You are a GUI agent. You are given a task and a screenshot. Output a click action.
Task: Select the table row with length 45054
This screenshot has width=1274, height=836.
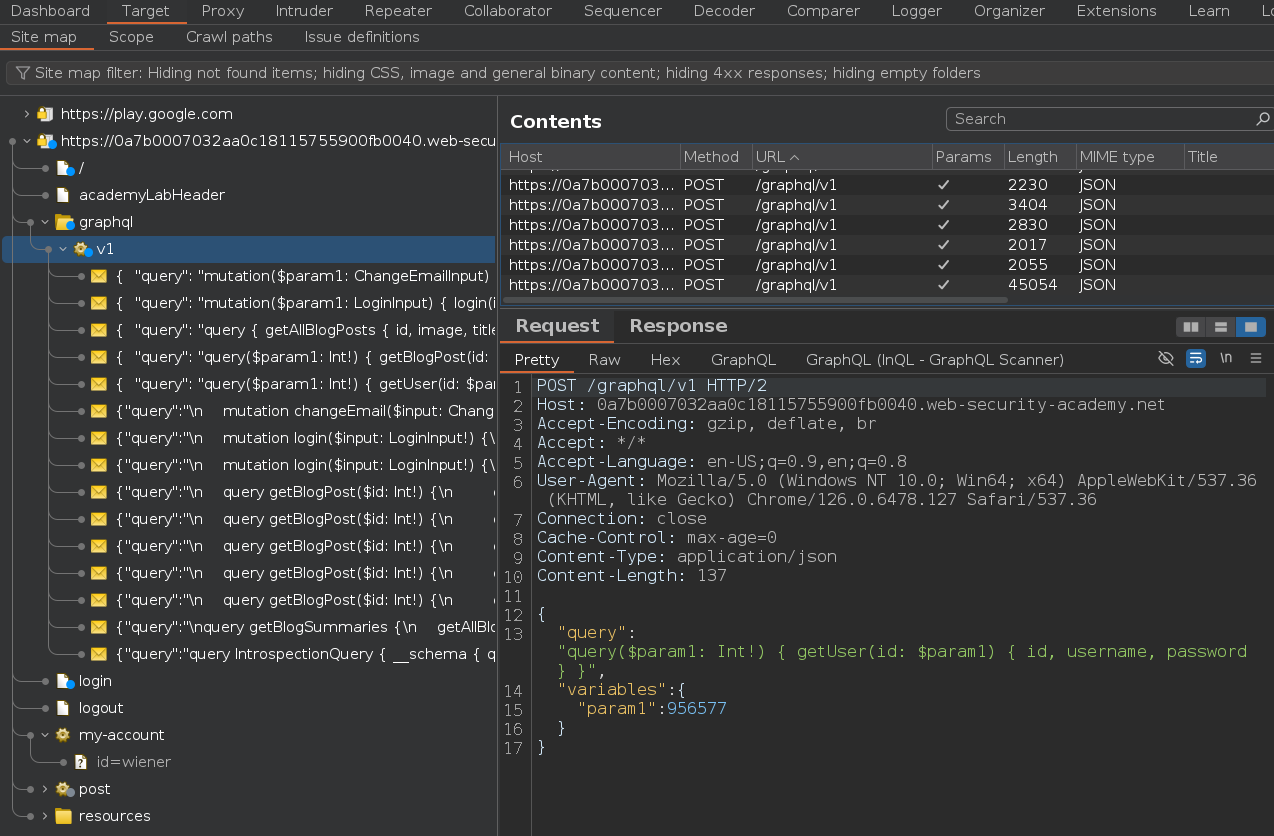887,285
